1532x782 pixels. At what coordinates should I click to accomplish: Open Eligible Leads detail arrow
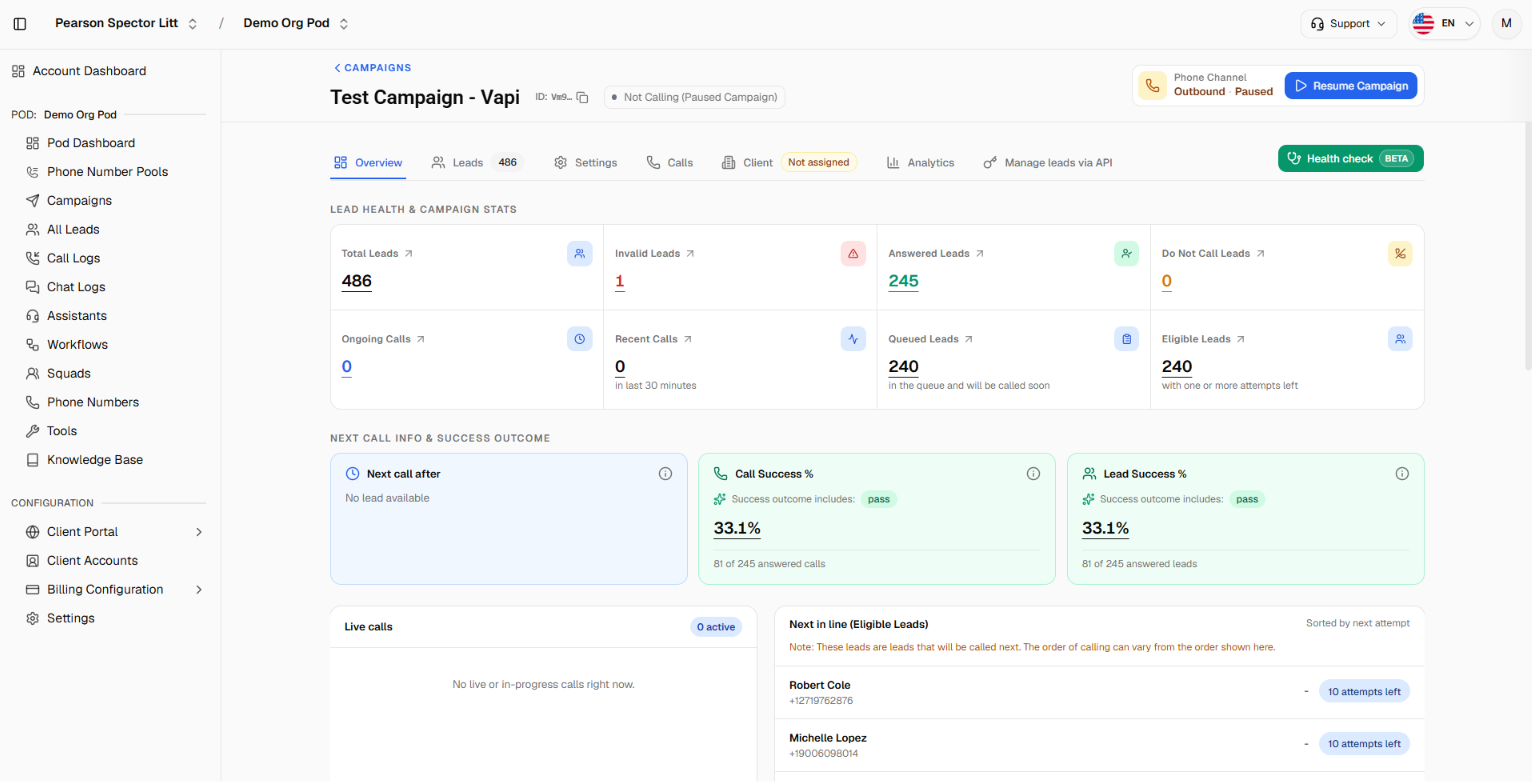coord(1240,339)
